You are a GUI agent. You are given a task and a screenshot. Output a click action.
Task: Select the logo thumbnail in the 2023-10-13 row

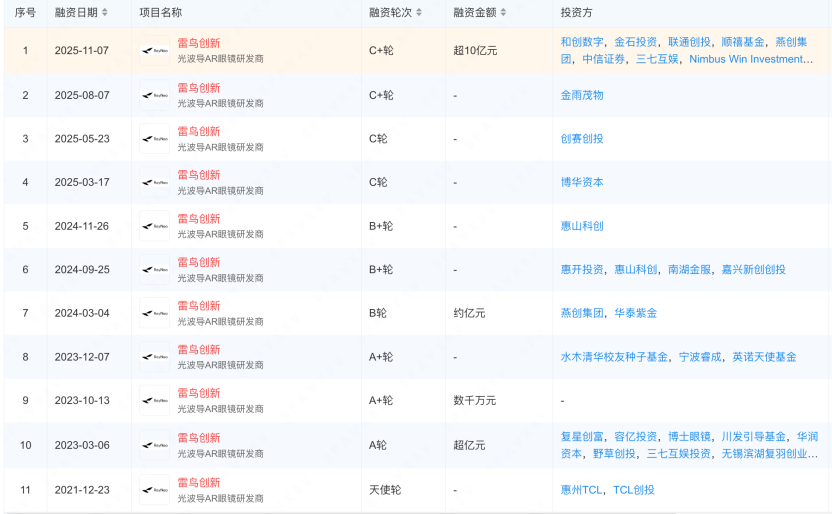click(155, 401)
